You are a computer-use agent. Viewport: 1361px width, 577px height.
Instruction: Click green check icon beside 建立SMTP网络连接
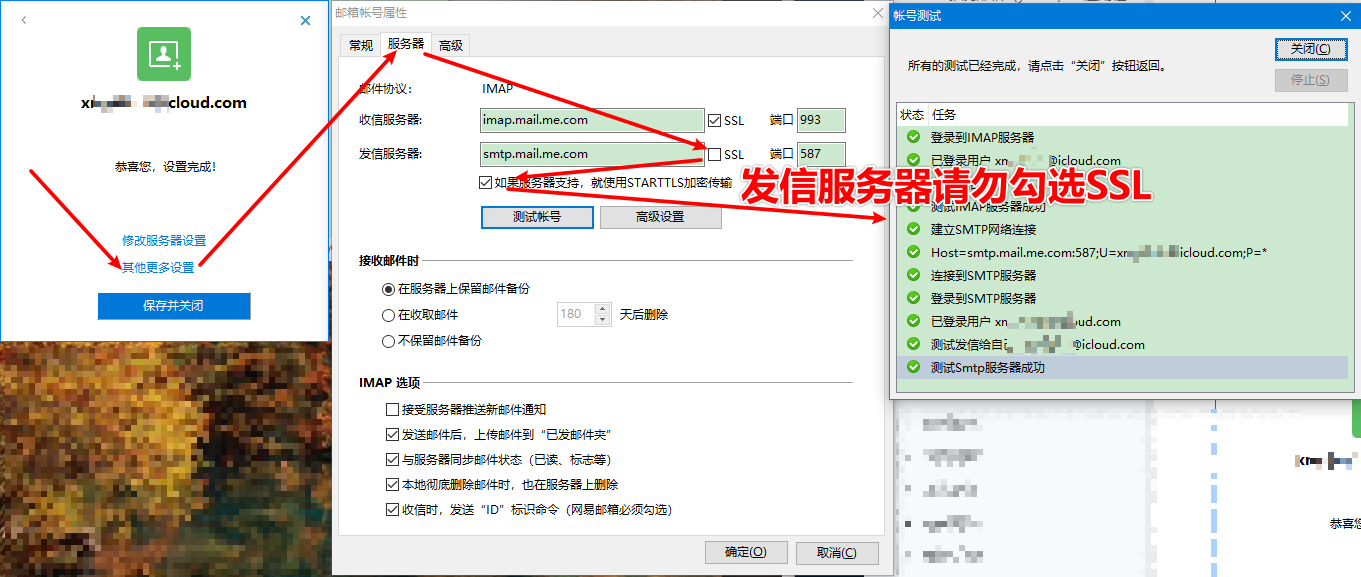click(x=912, y=229)
